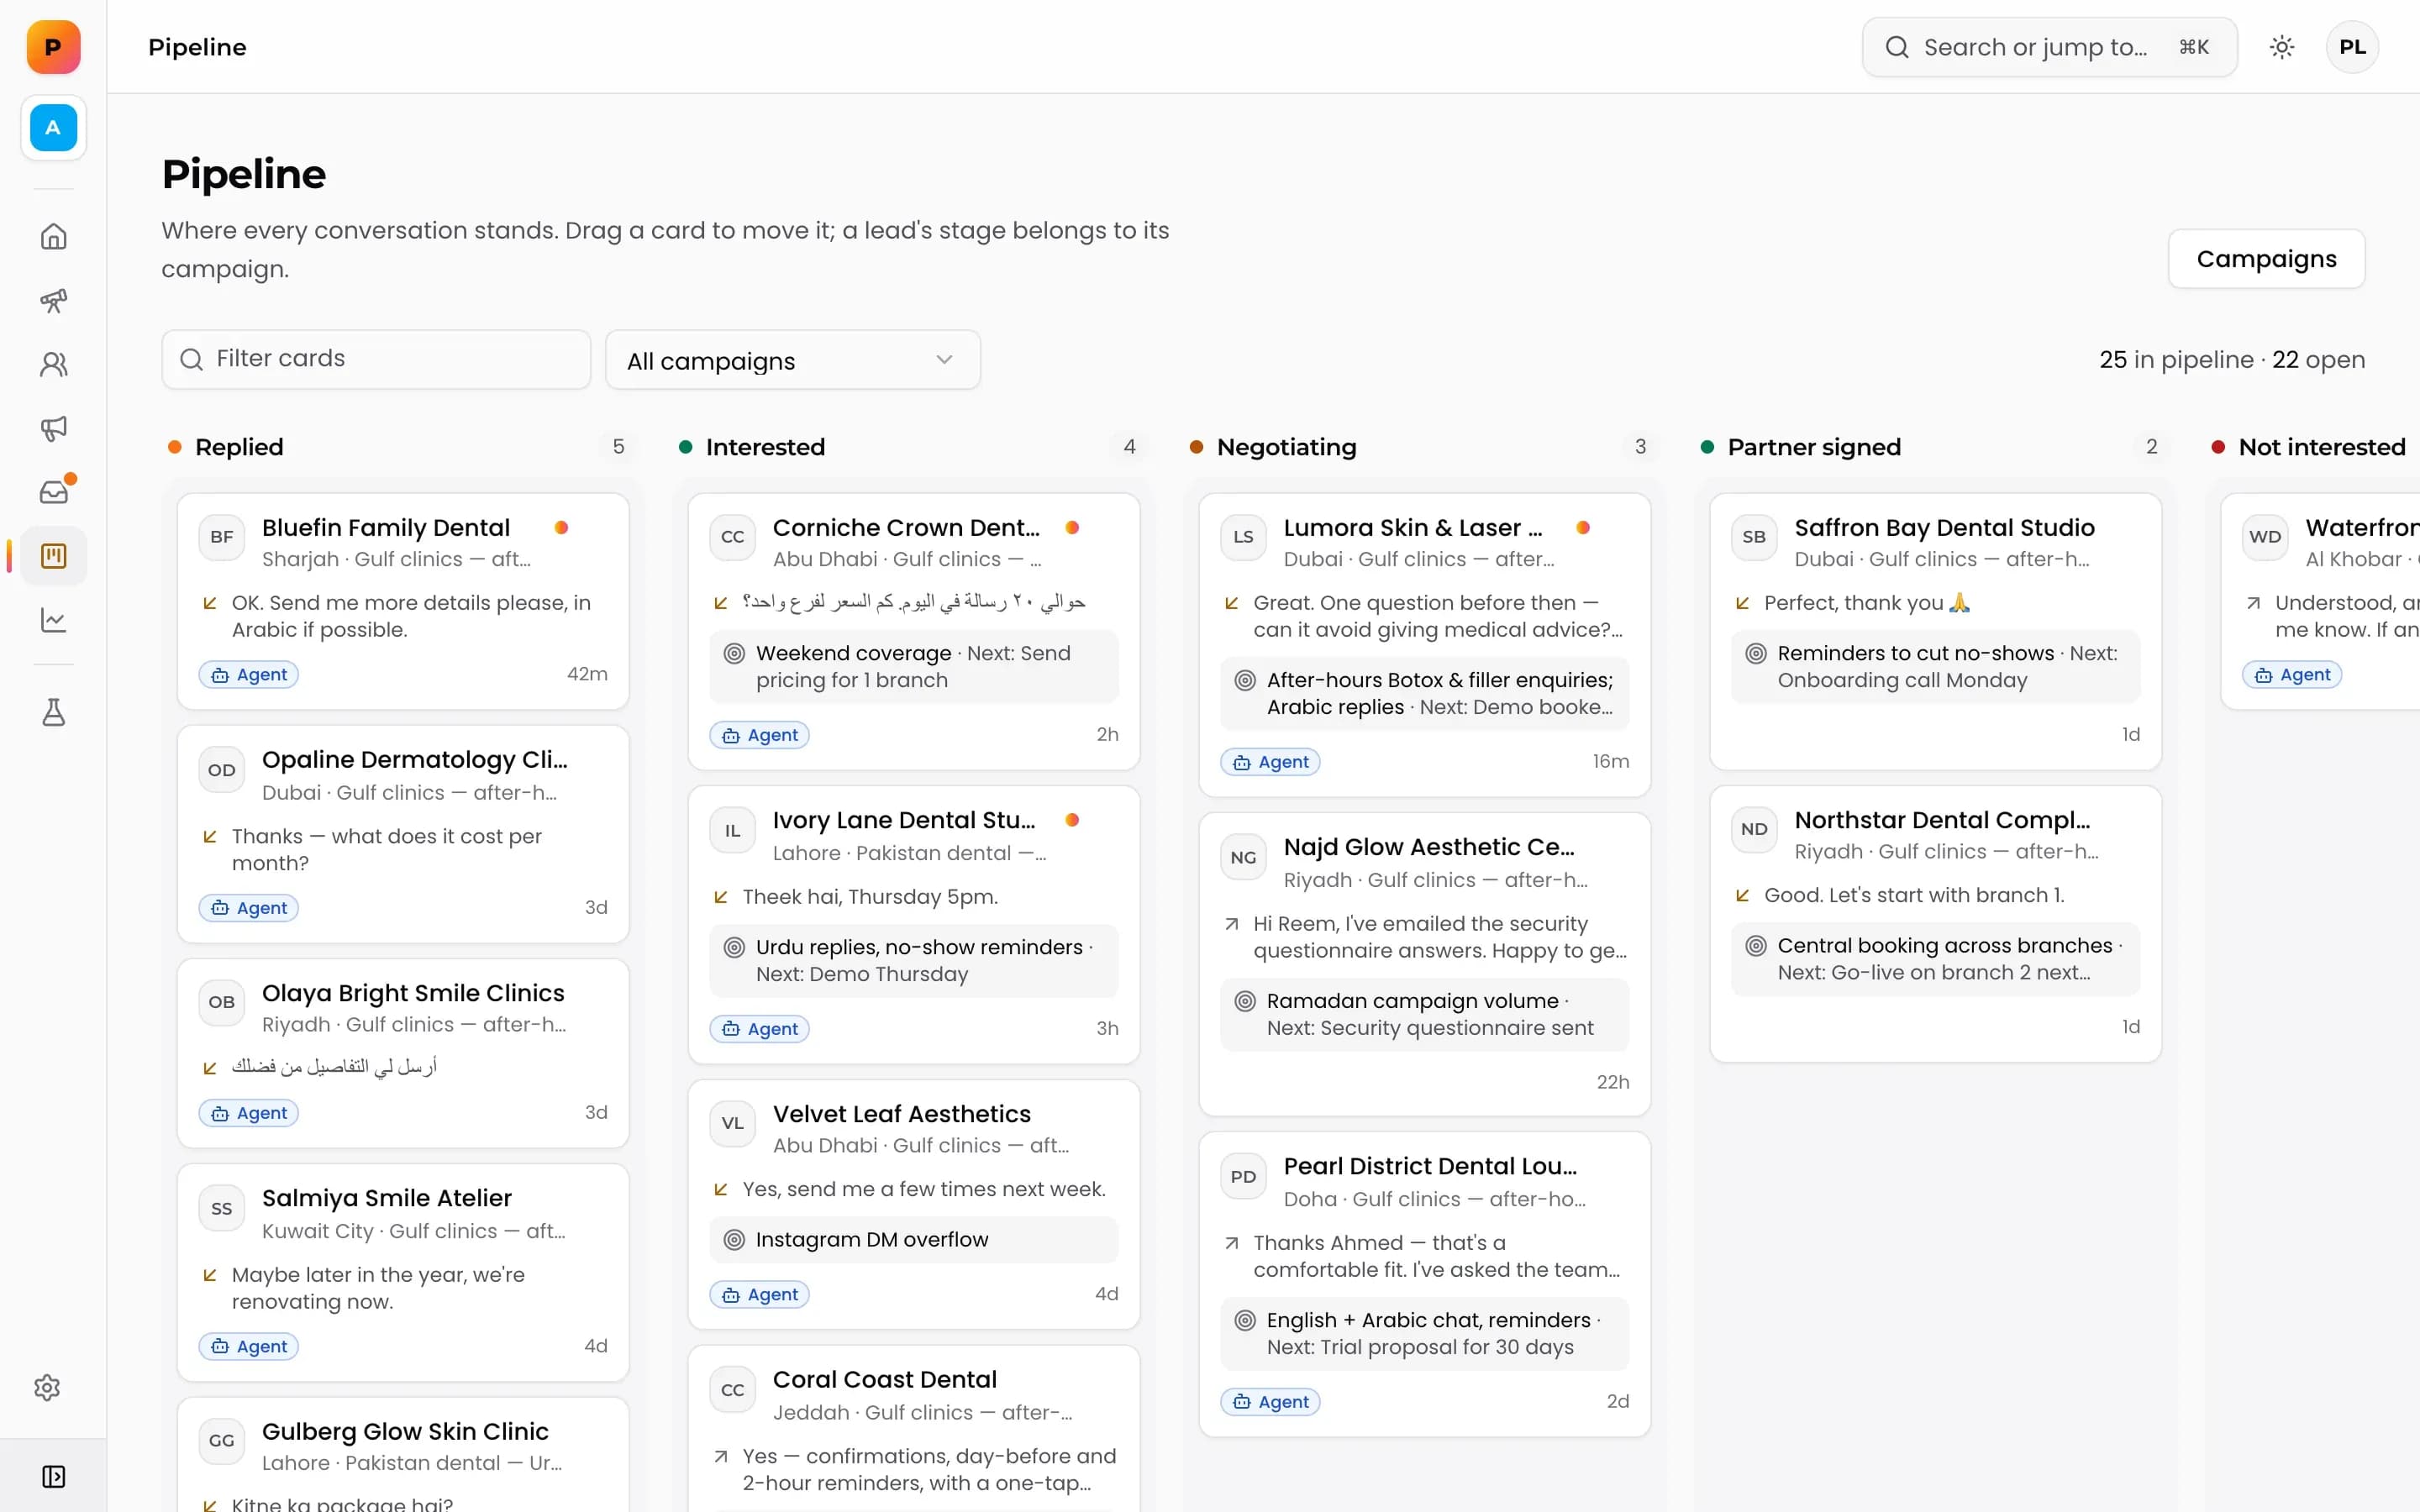This screenshot has width=2420, height=1512.
Task: Open the PL user avatar menu
Action: pyautogui.click(x=2352, y=47)
